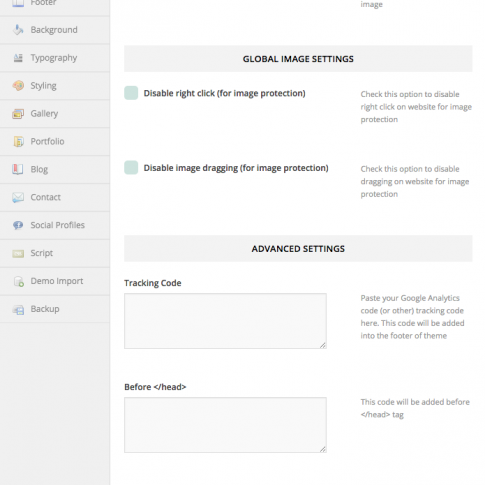This screenshot has height=485, width=485.
Task: Click the Background paint bucket icon
Action: 18,30
